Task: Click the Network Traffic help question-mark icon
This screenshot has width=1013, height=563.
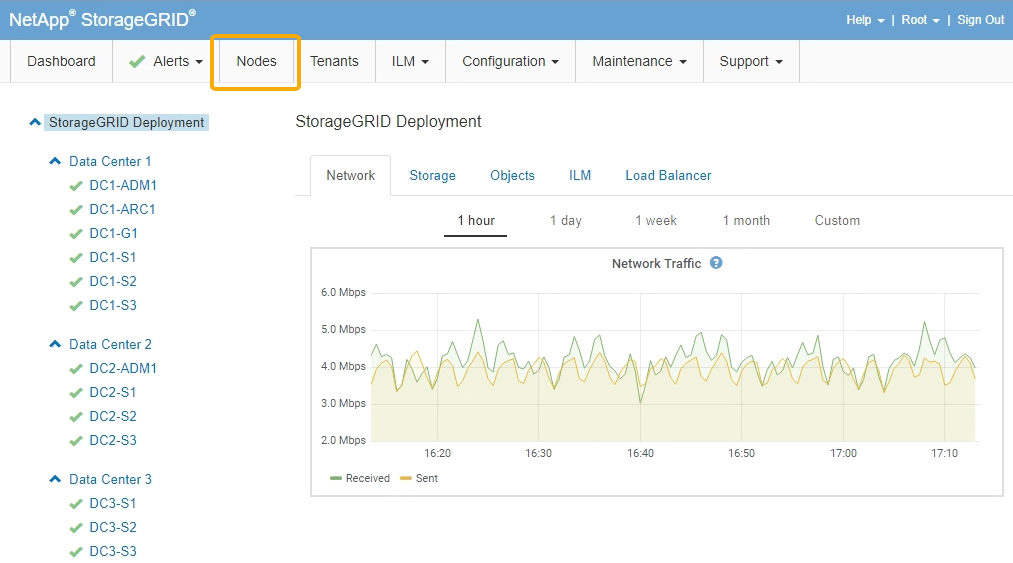Action: point(716,263)
